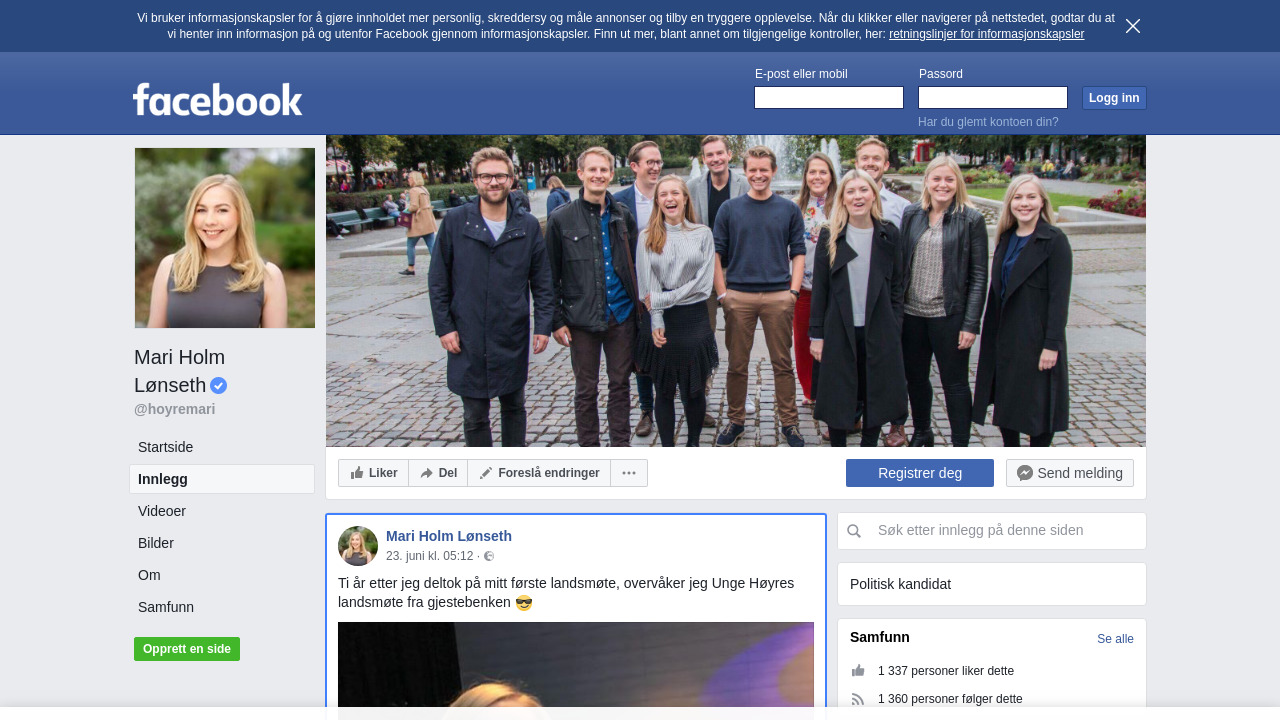Screen dimensions: 1280x720
Task: Click the search magnifier icon
Action: pos(854,531)
